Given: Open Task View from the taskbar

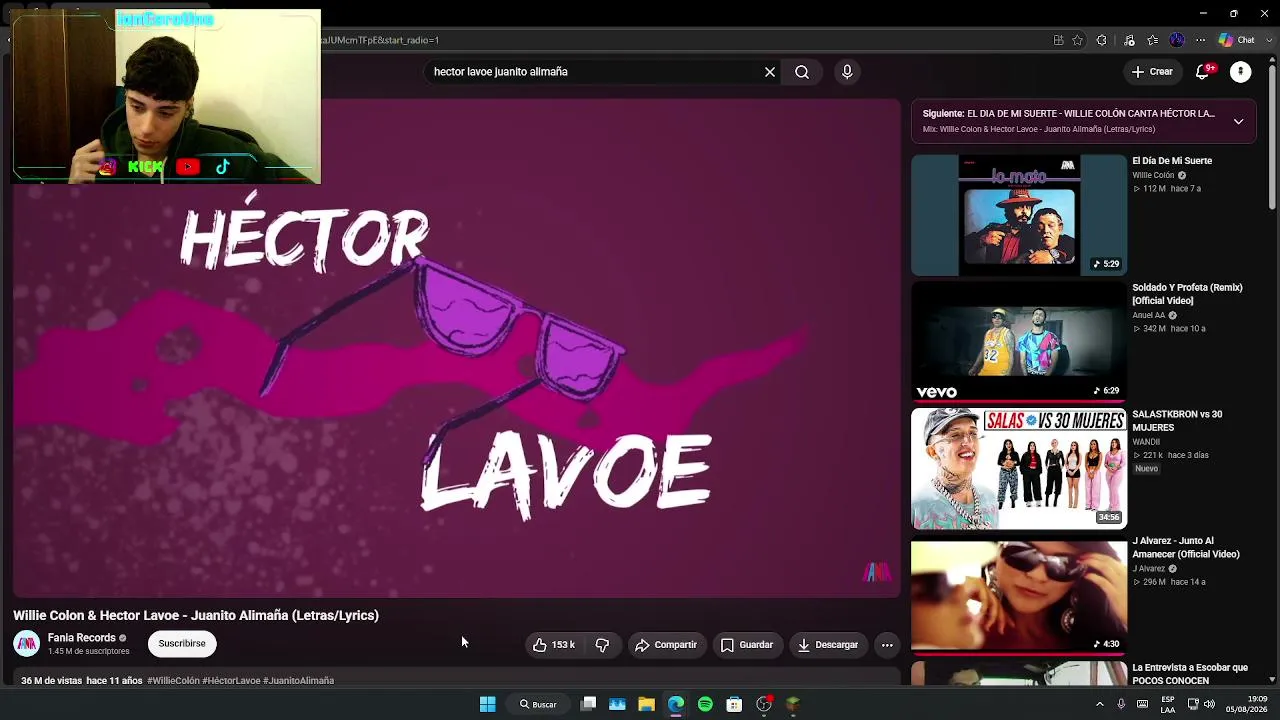Looking at the screenshot, I should click(589, 704).
